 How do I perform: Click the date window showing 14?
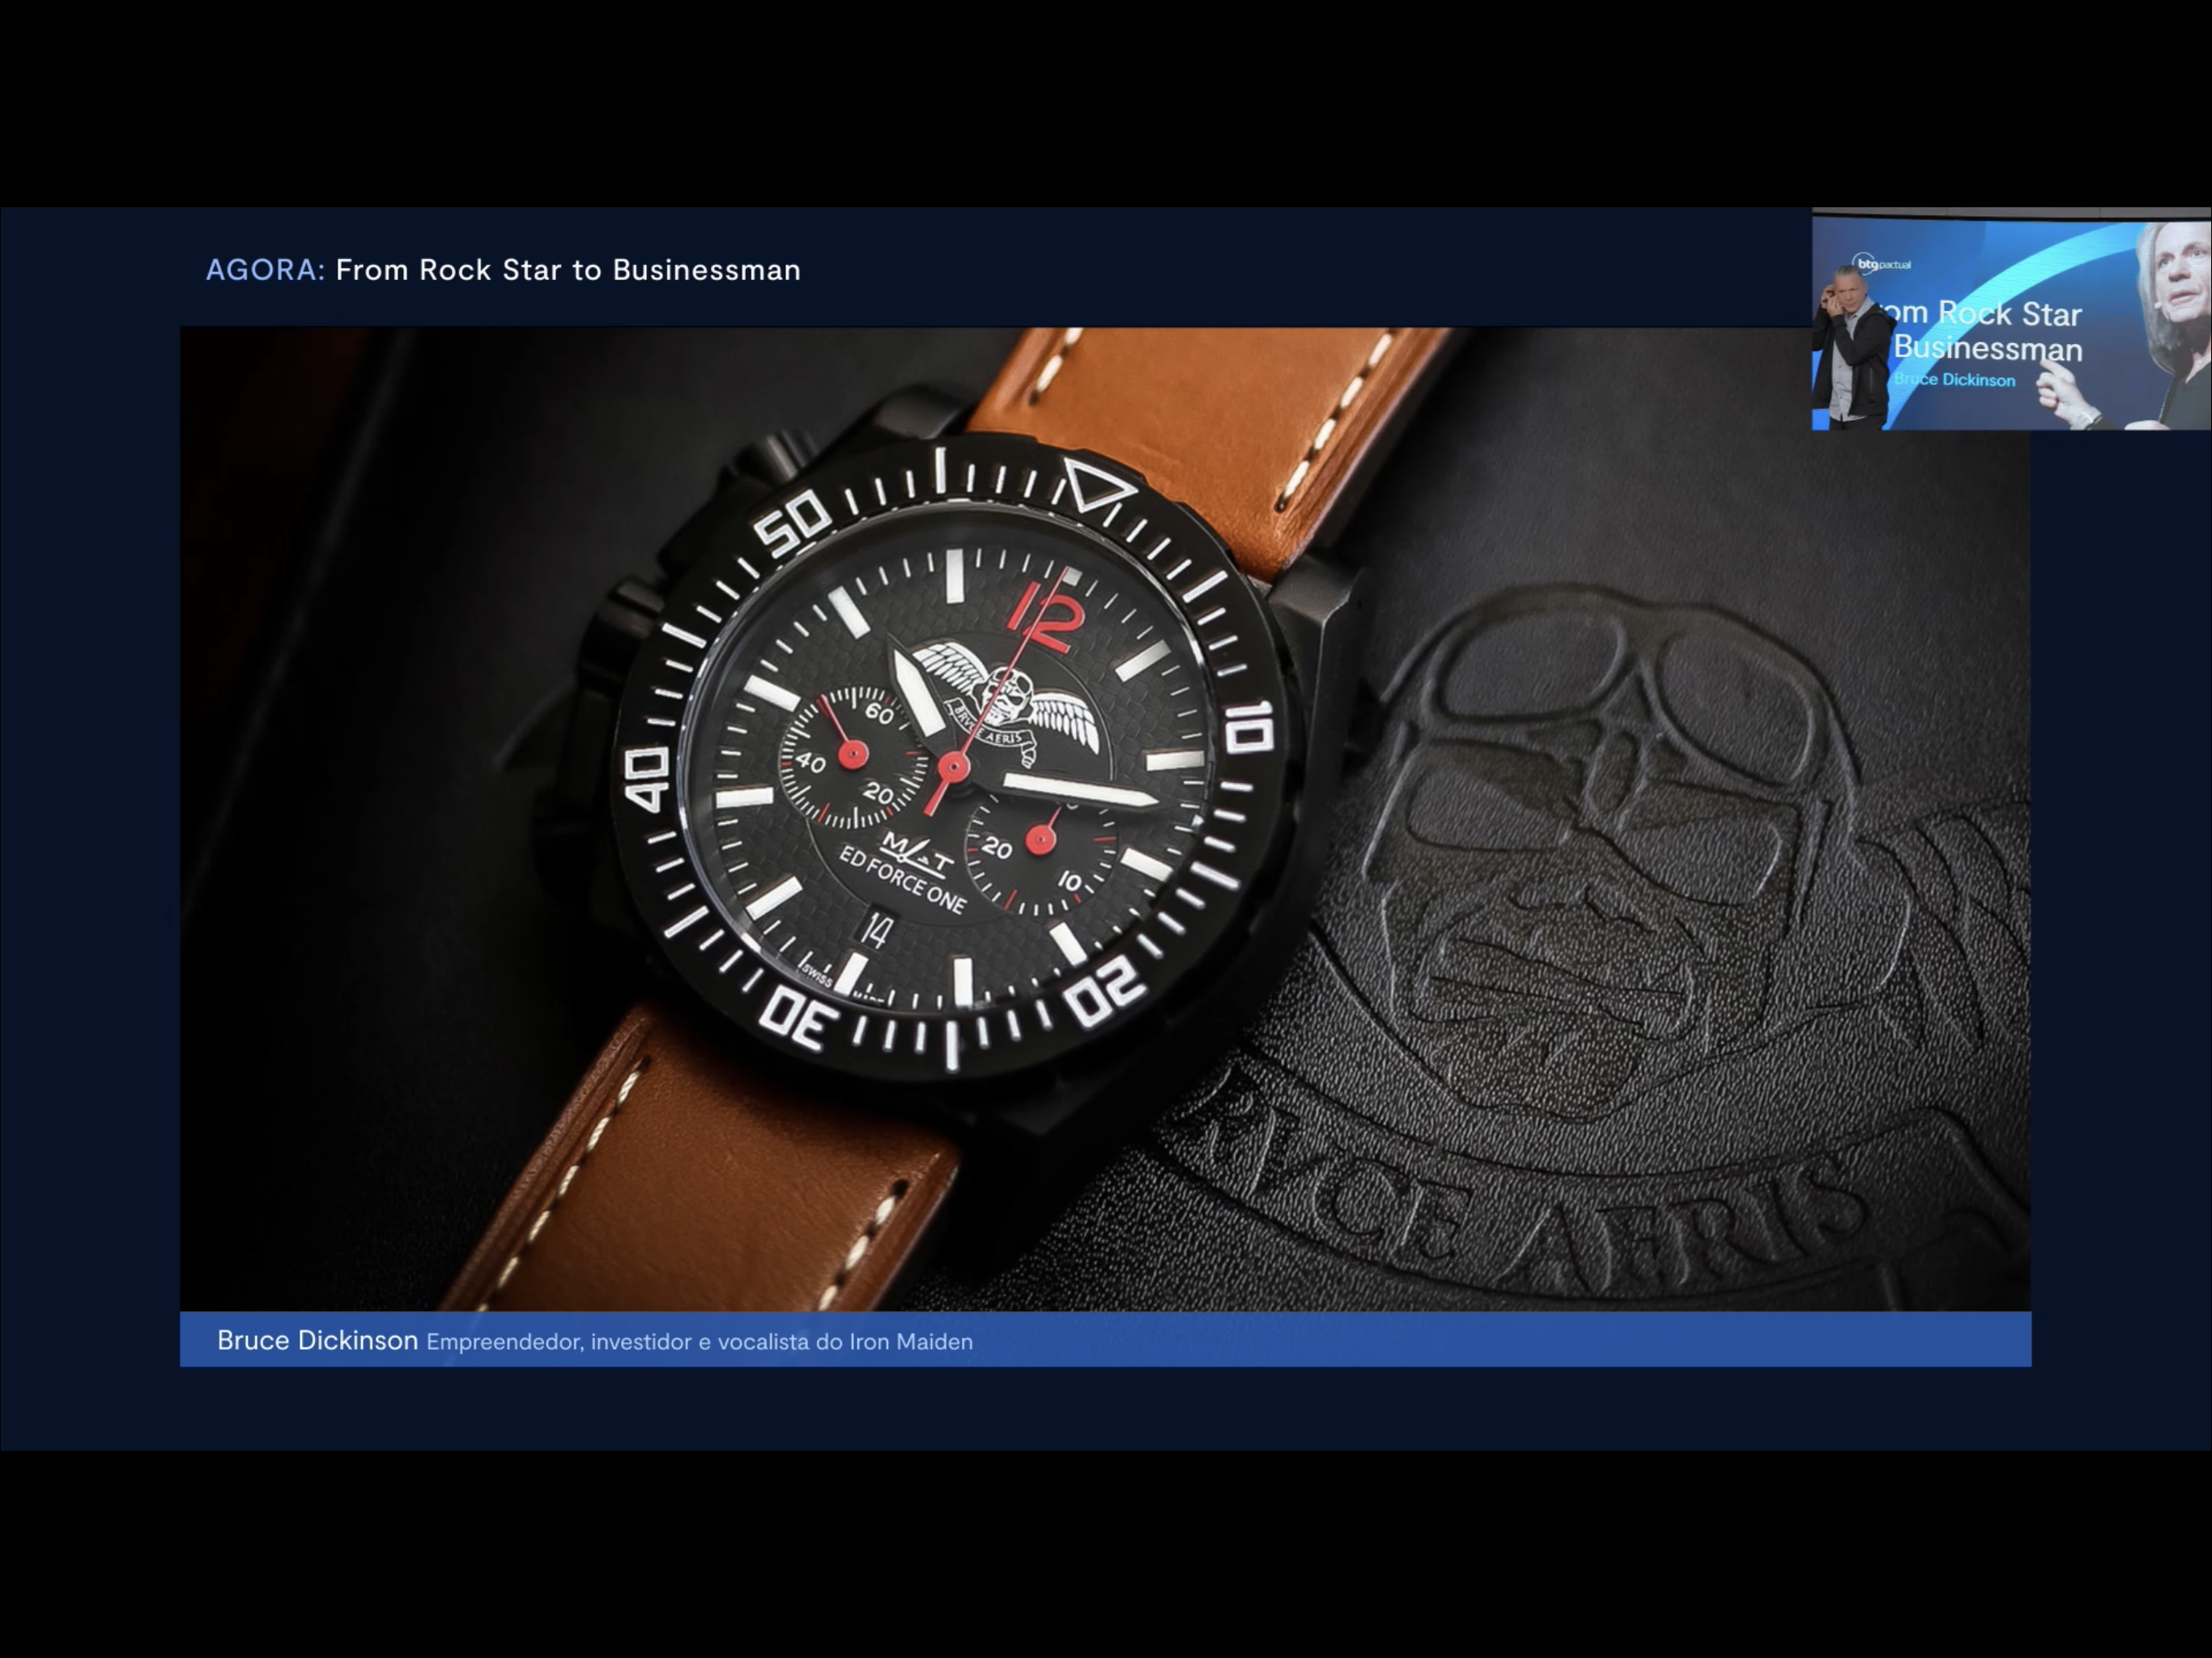(x=876, y=931)
